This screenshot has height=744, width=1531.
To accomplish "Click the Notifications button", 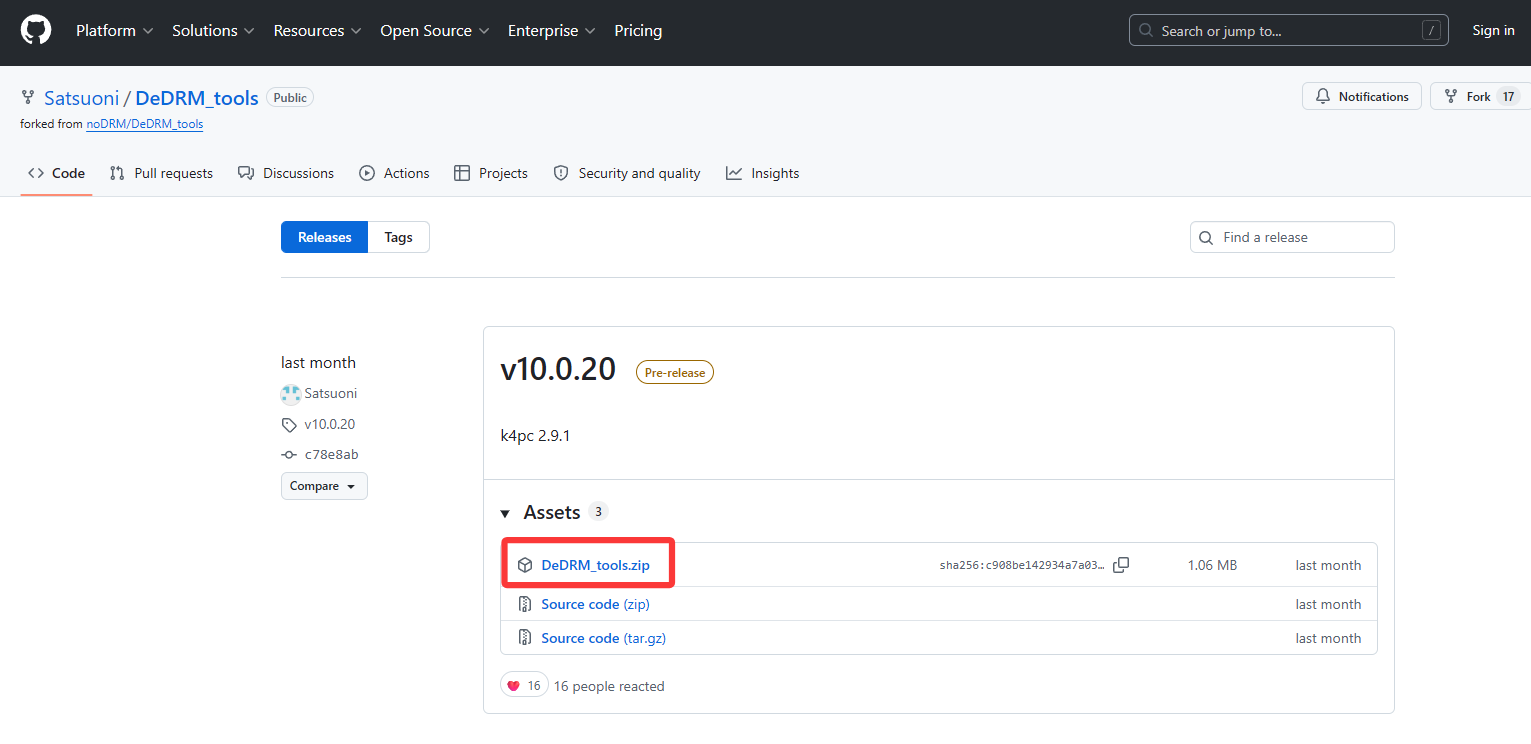I will click(x=1362, y=97).
